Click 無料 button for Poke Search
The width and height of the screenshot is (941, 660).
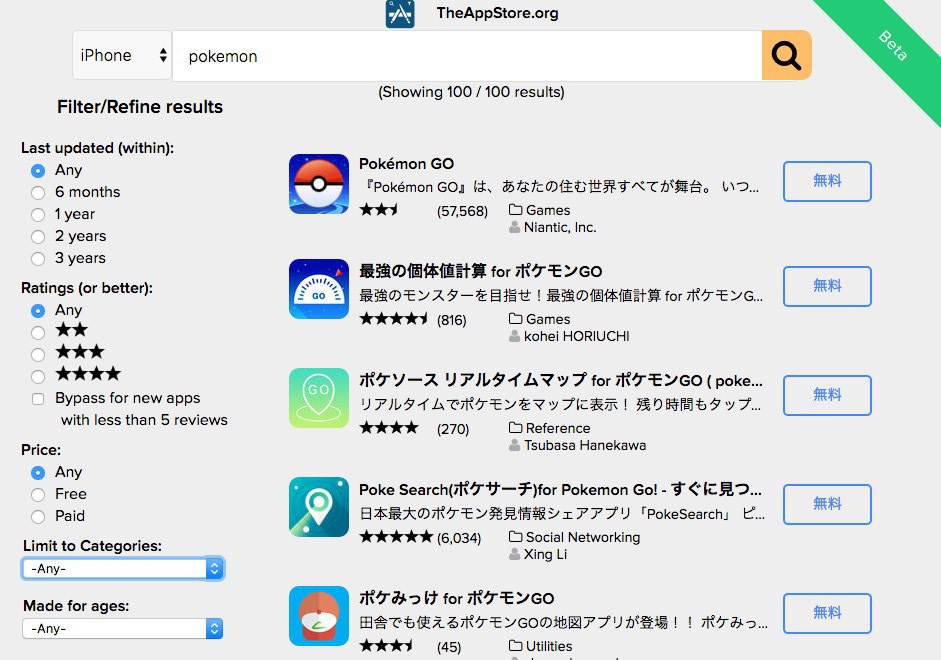pyautogui.click(x=827, y=505)
